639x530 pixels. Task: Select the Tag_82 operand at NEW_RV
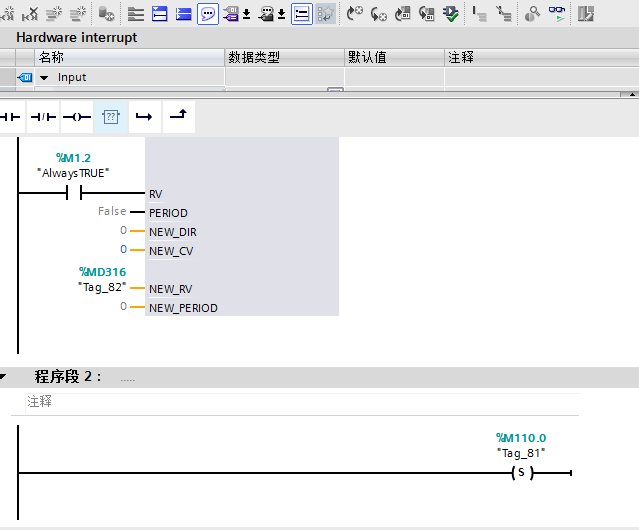tap(102, 288)
